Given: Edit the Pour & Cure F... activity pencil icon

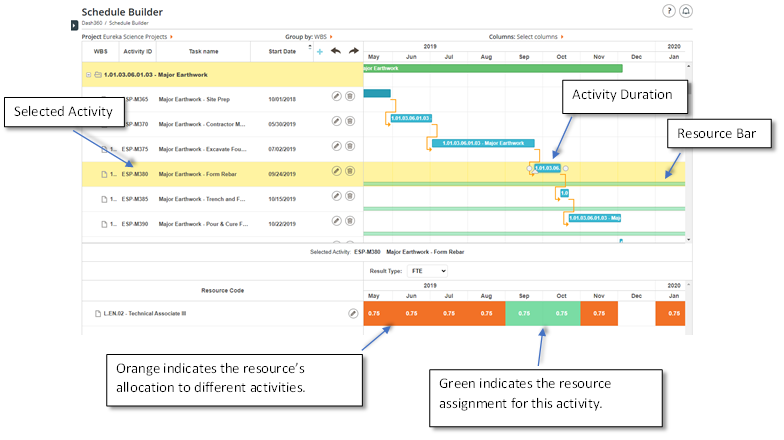Looking at the screenshot, I should click(x=336, y=221).
